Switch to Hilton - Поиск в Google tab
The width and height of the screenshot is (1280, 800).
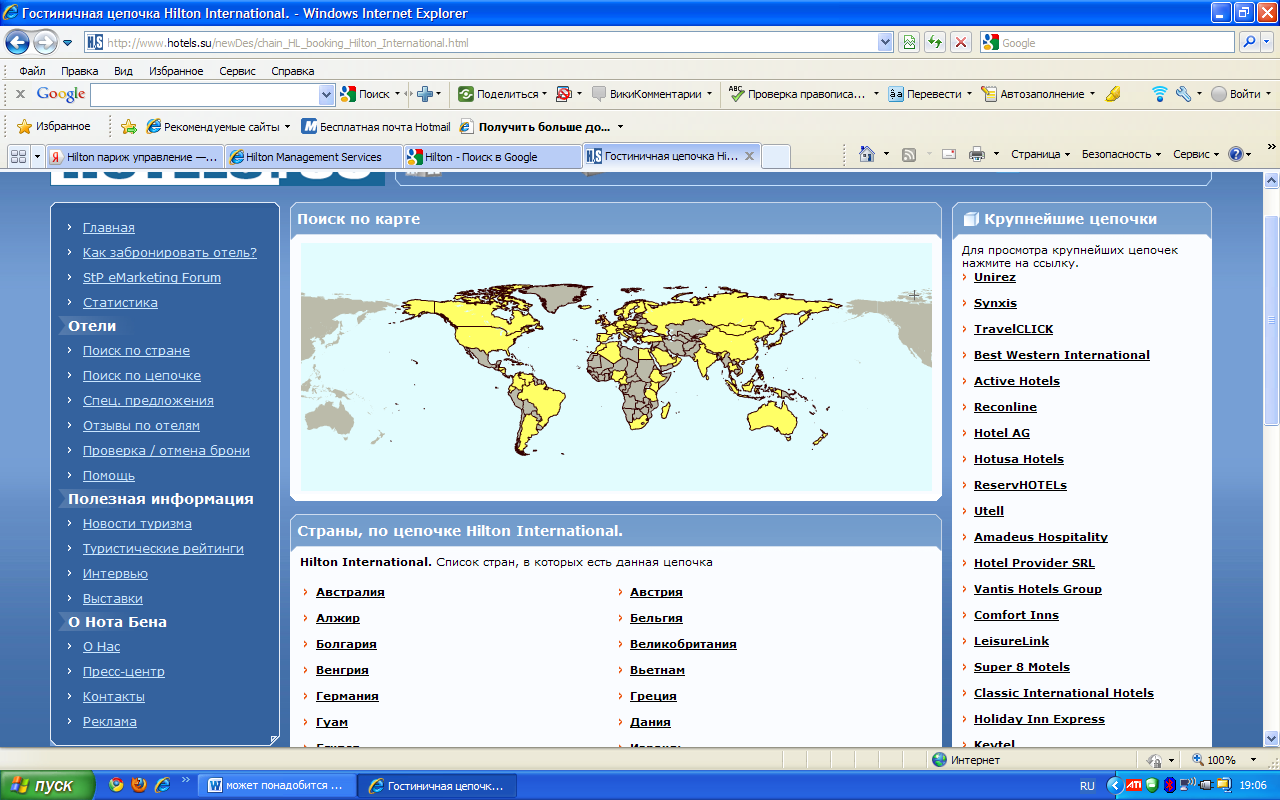coord(492,157)
